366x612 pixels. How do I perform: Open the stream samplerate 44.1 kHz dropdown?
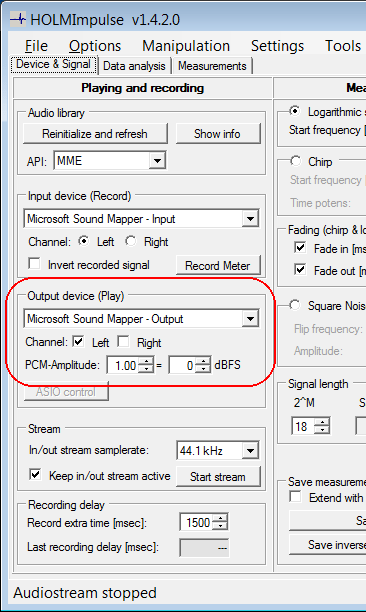(251, 451)
